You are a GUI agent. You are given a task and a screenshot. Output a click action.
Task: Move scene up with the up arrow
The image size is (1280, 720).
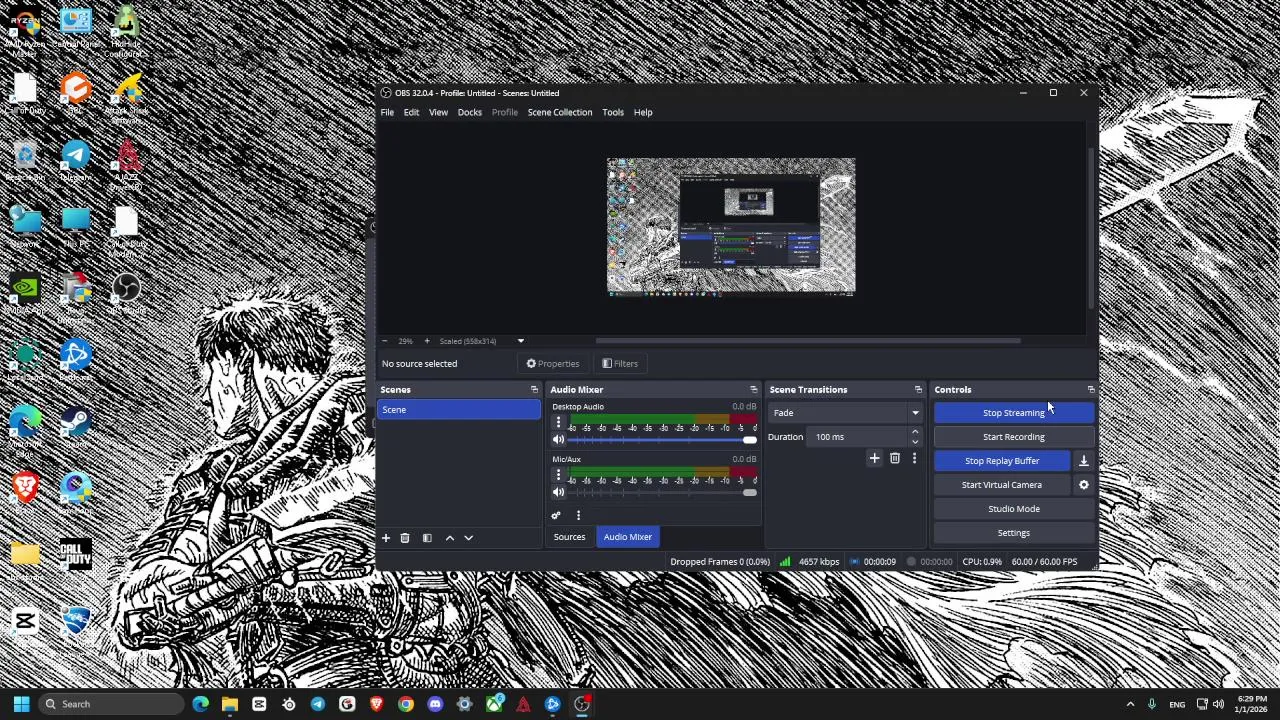(449, 538)
